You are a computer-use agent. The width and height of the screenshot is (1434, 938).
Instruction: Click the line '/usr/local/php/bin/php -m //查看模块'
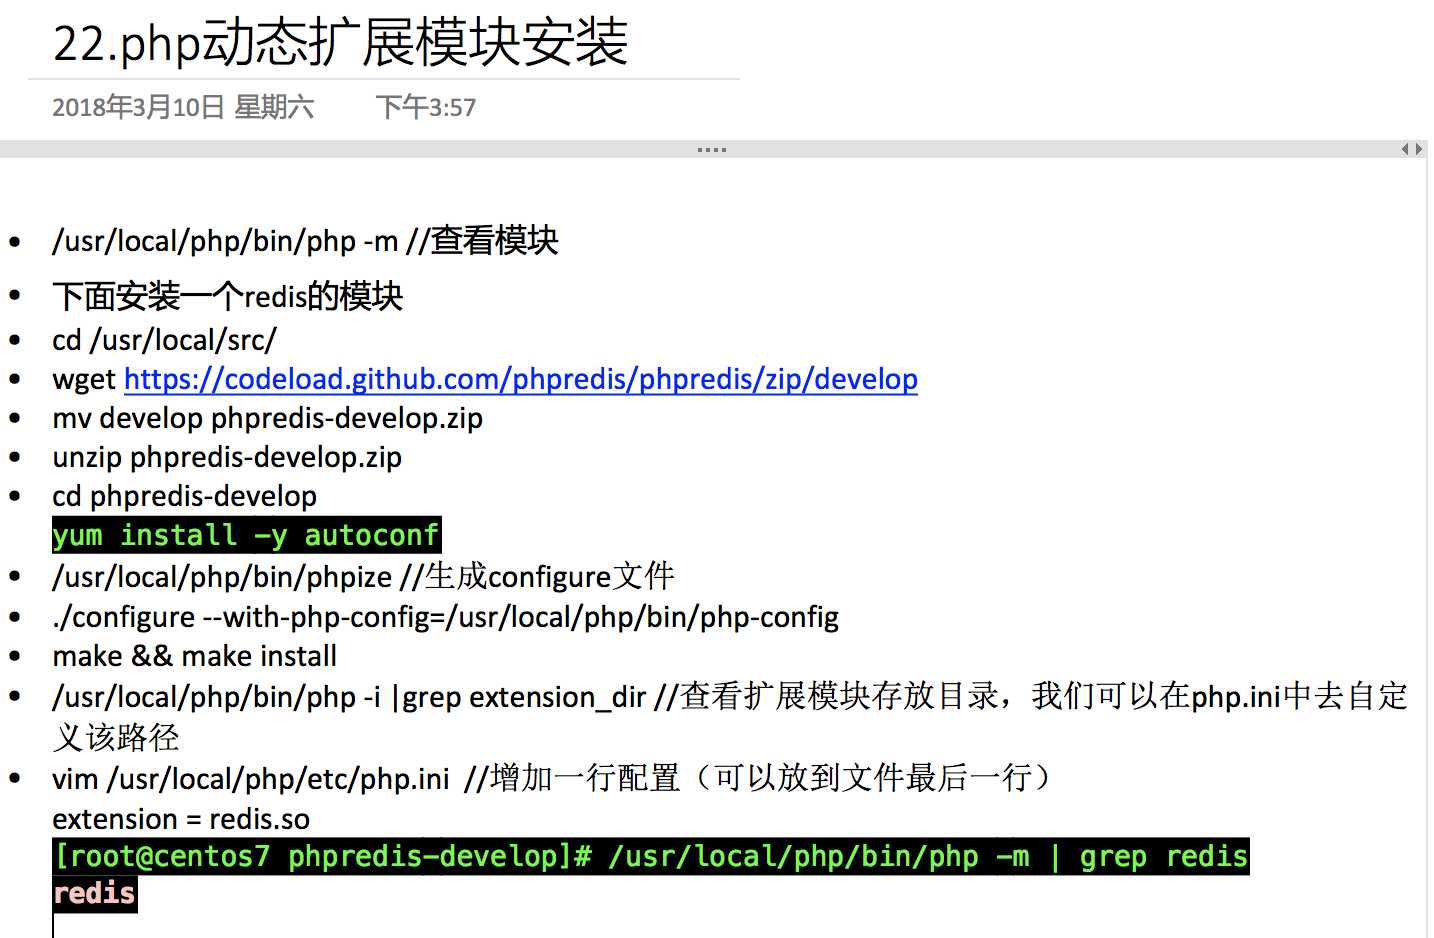pos(305,241)
